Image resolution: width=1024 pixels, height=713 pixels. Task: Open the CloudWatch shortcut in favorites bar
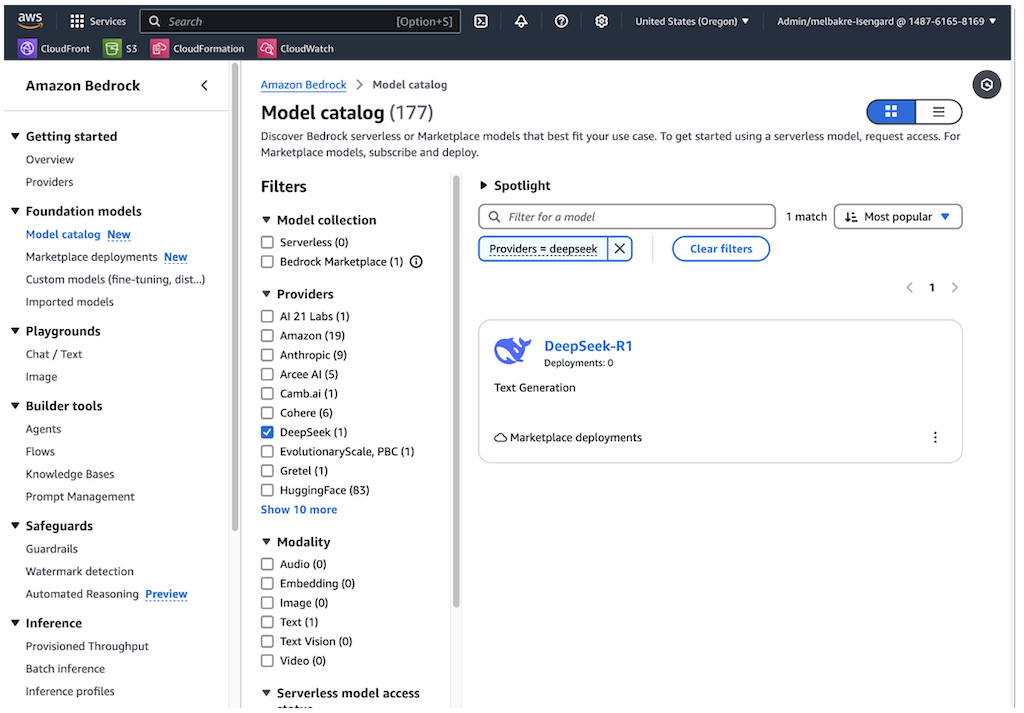(296, 48)
